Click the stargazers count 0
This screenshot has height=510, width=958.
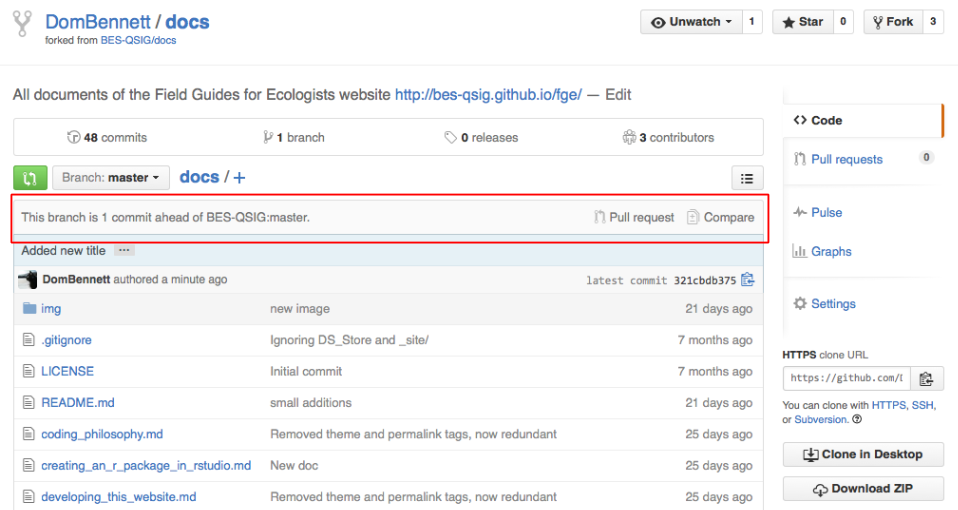843,22
